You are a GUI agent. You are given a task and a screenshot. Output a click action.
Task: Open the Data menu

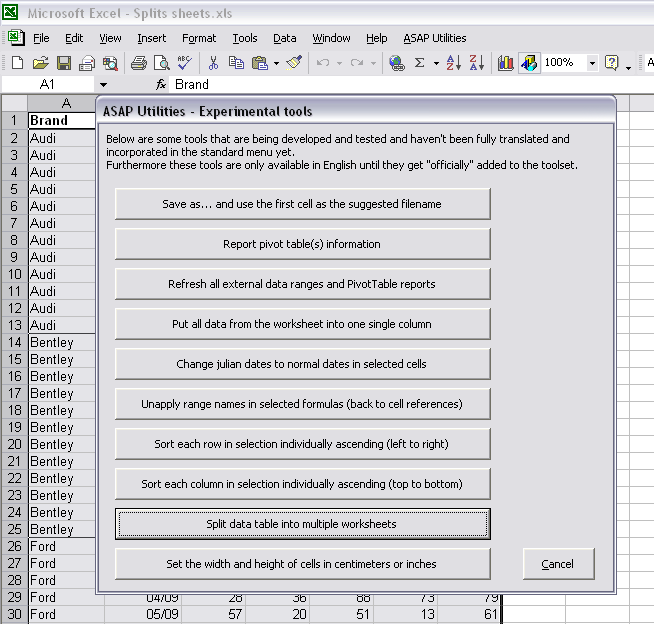[x=284, y=38]
